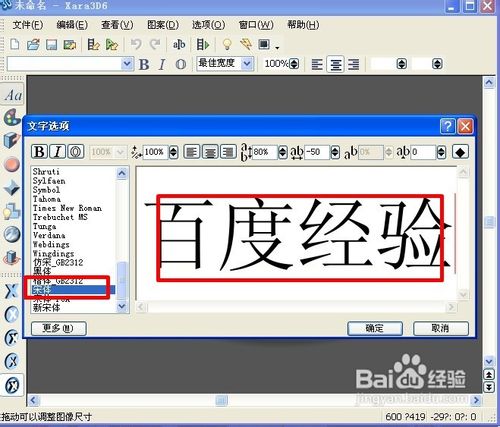Open the 帮助(H) menu
The image size is (500, 427).
point(303,25)
